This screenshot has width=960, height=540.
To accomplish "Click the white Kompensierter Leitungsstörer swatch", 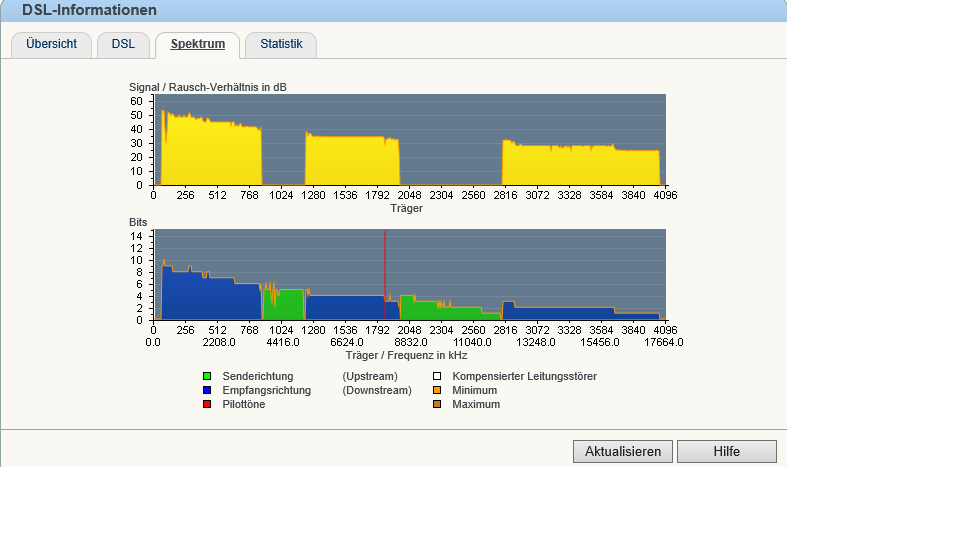I will pos(437,377).
